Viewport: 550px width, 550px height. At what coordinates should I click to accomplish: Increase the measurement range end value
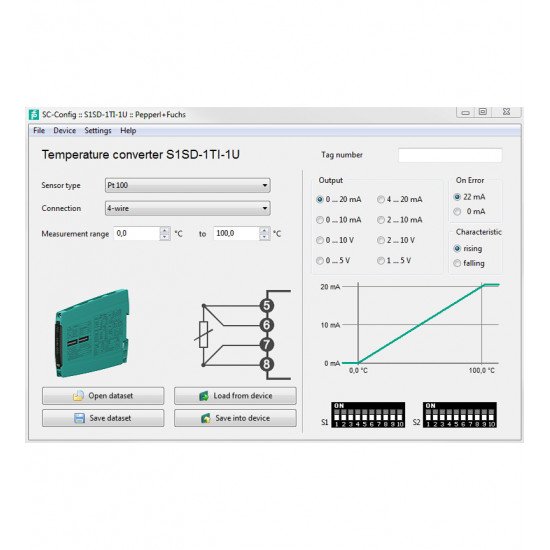[265, 230]
